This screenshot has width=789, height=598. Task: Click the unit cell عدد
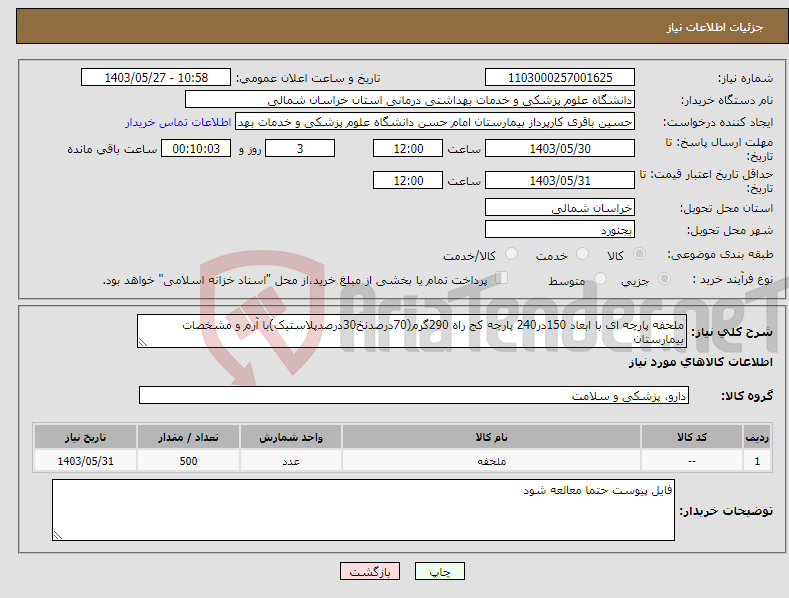coord(290,461)
